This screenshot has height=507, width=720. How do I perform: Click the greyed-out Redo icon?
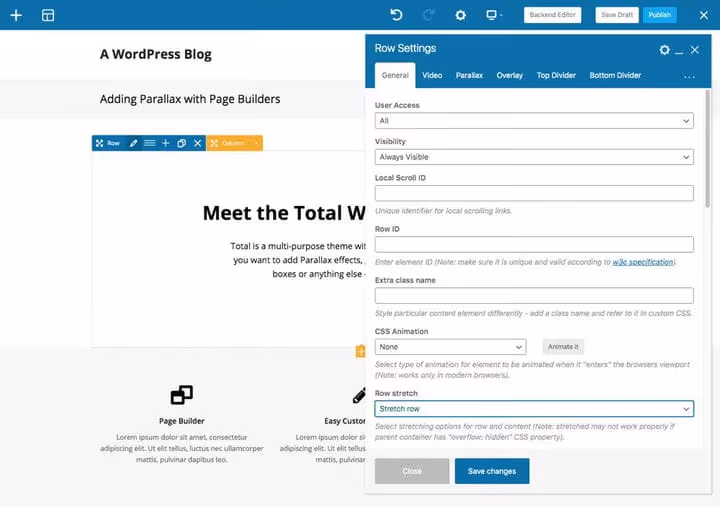428,15
